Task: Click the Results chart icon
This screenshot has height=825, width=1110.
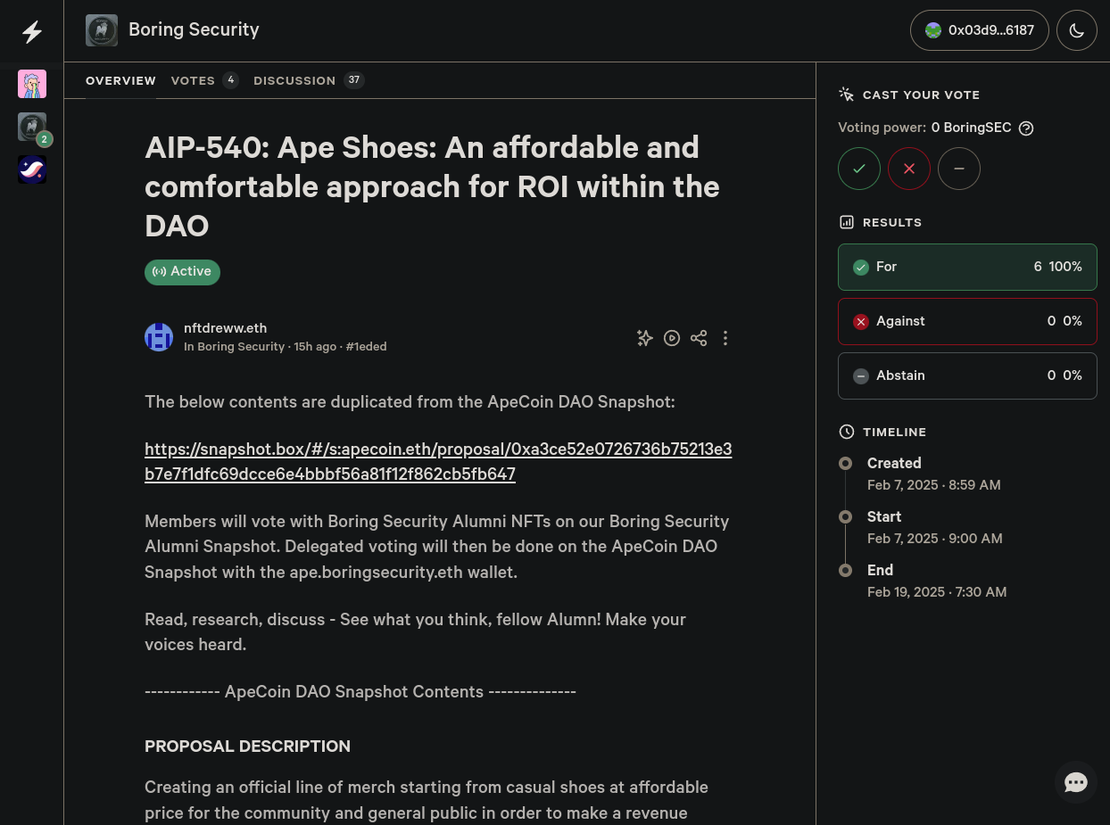Action: click(846, 222)
